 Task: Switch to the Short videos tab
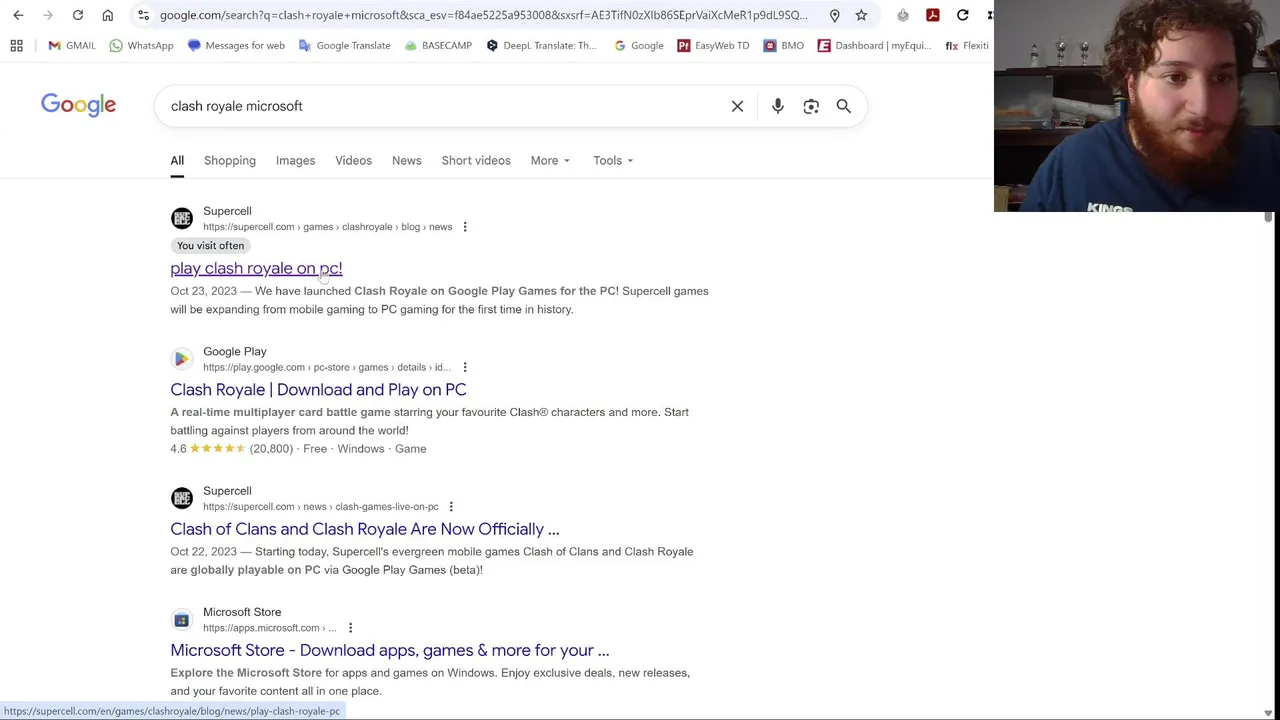click(476, 161)
